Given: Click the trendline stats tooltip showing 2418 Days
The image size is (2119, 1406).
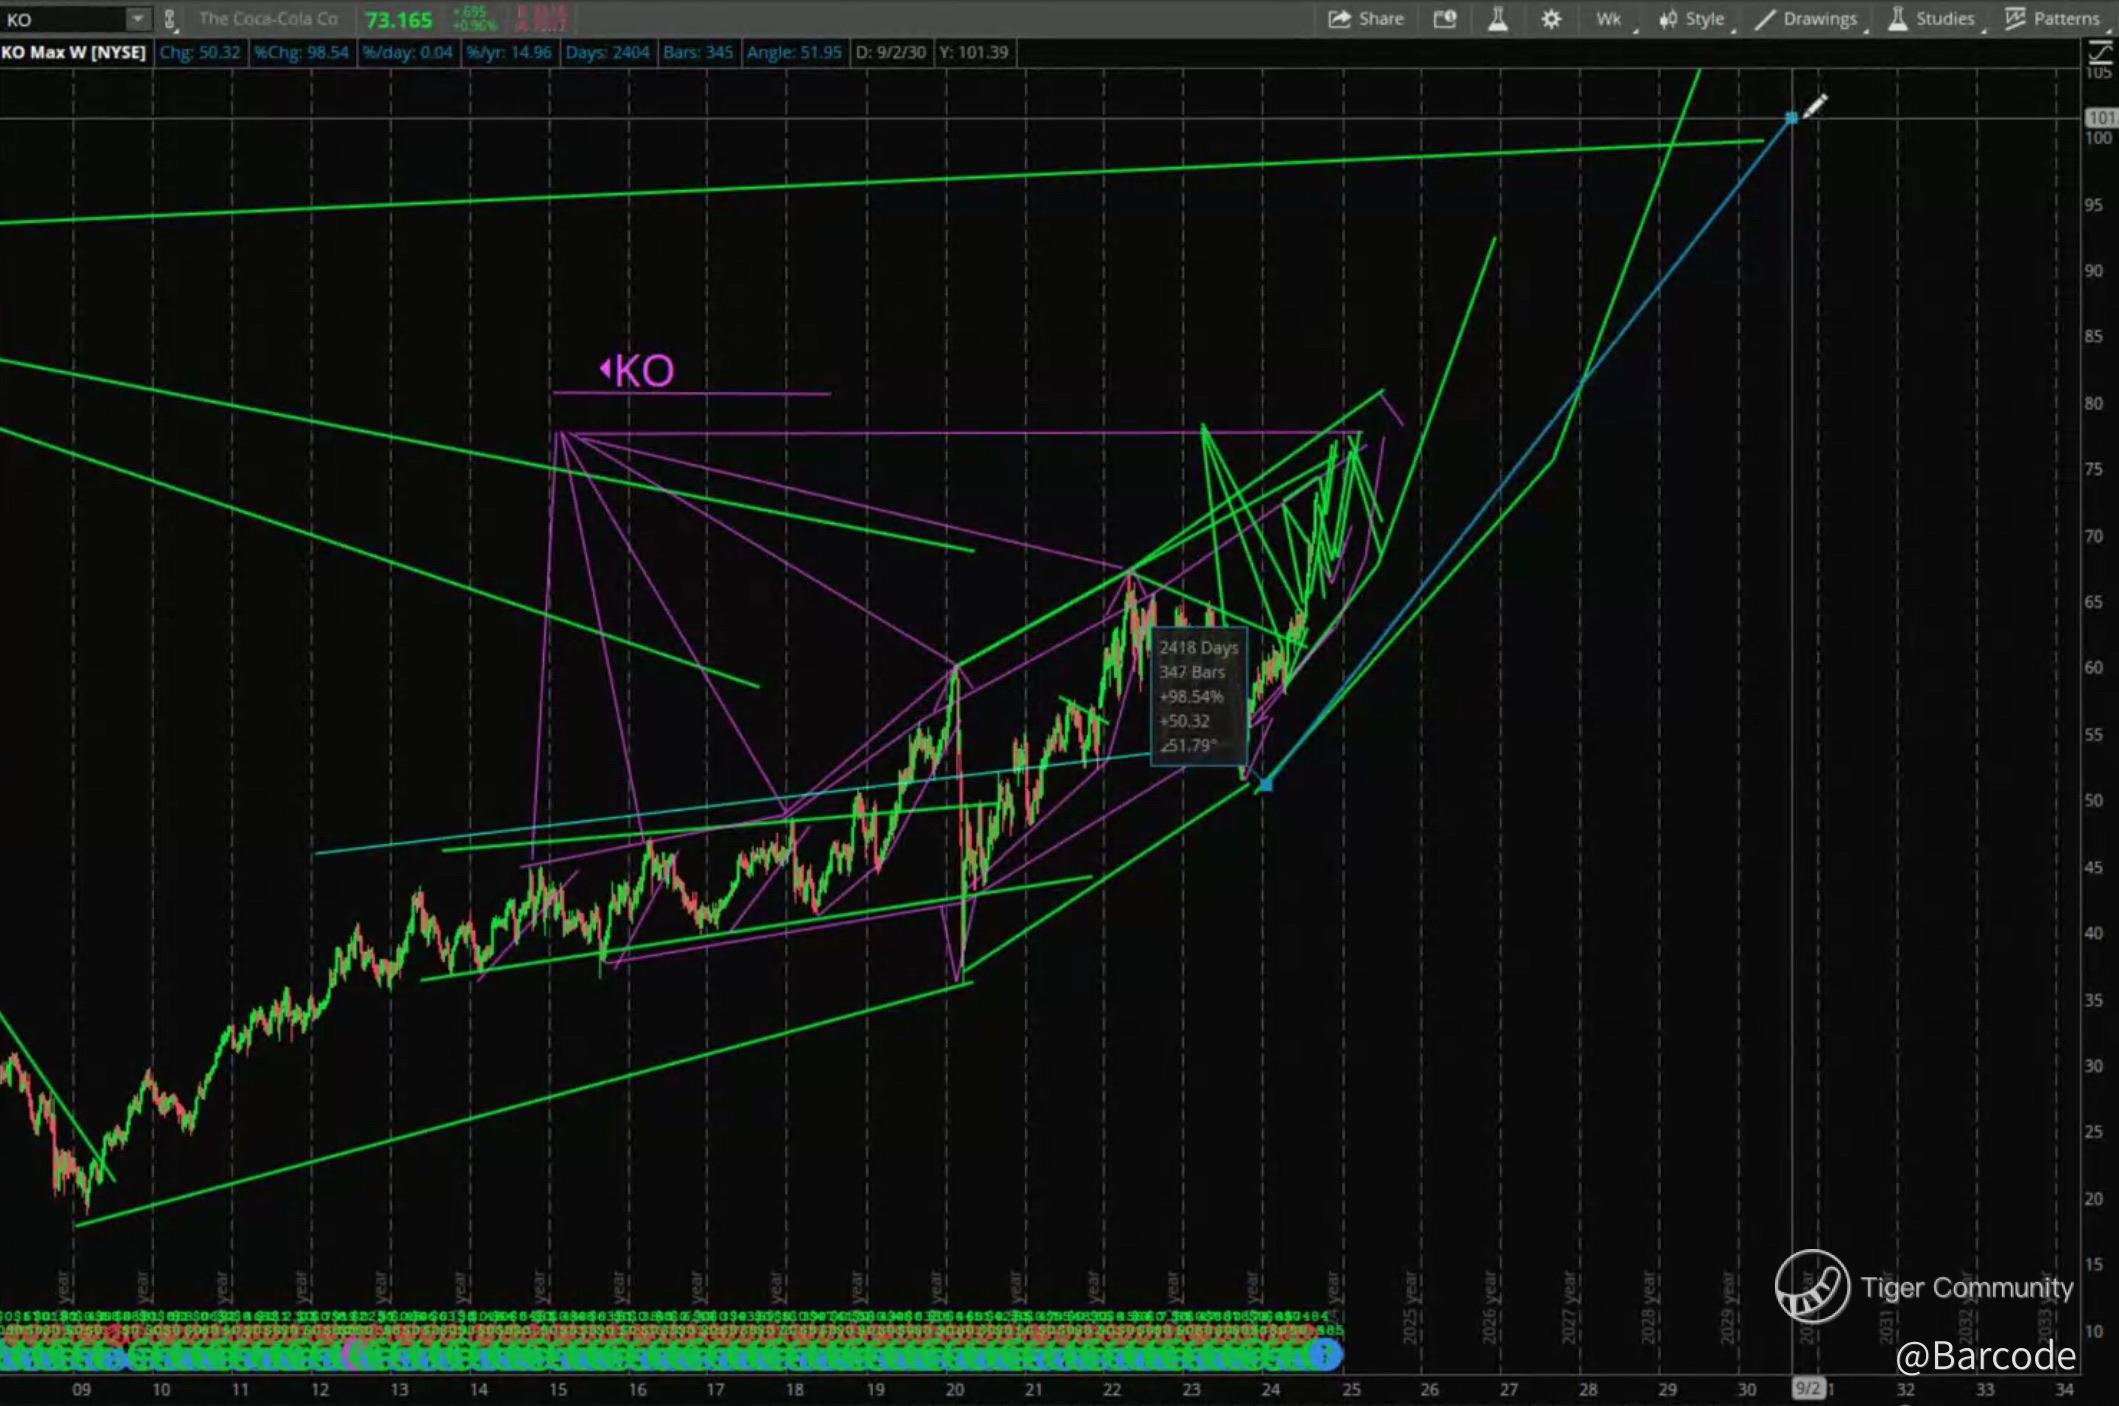Looking at the screenshot, I should (x=1198, y=696).
